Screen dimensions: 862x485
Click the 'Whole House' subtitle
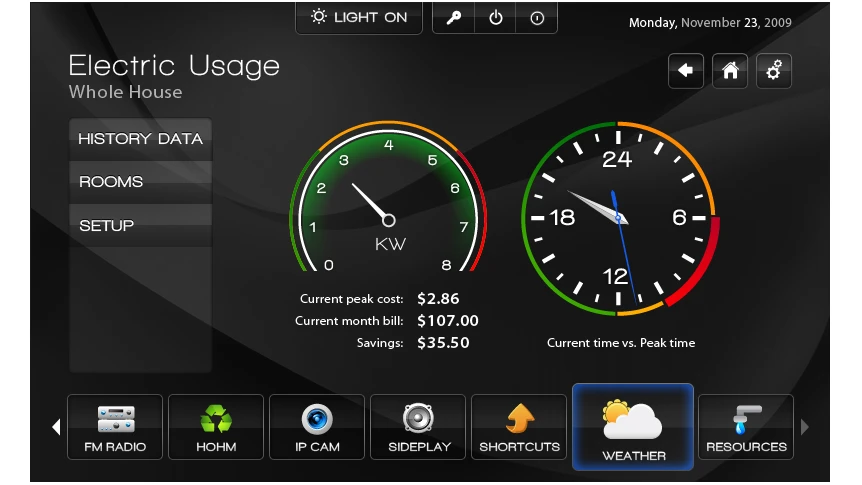[125, 92]
